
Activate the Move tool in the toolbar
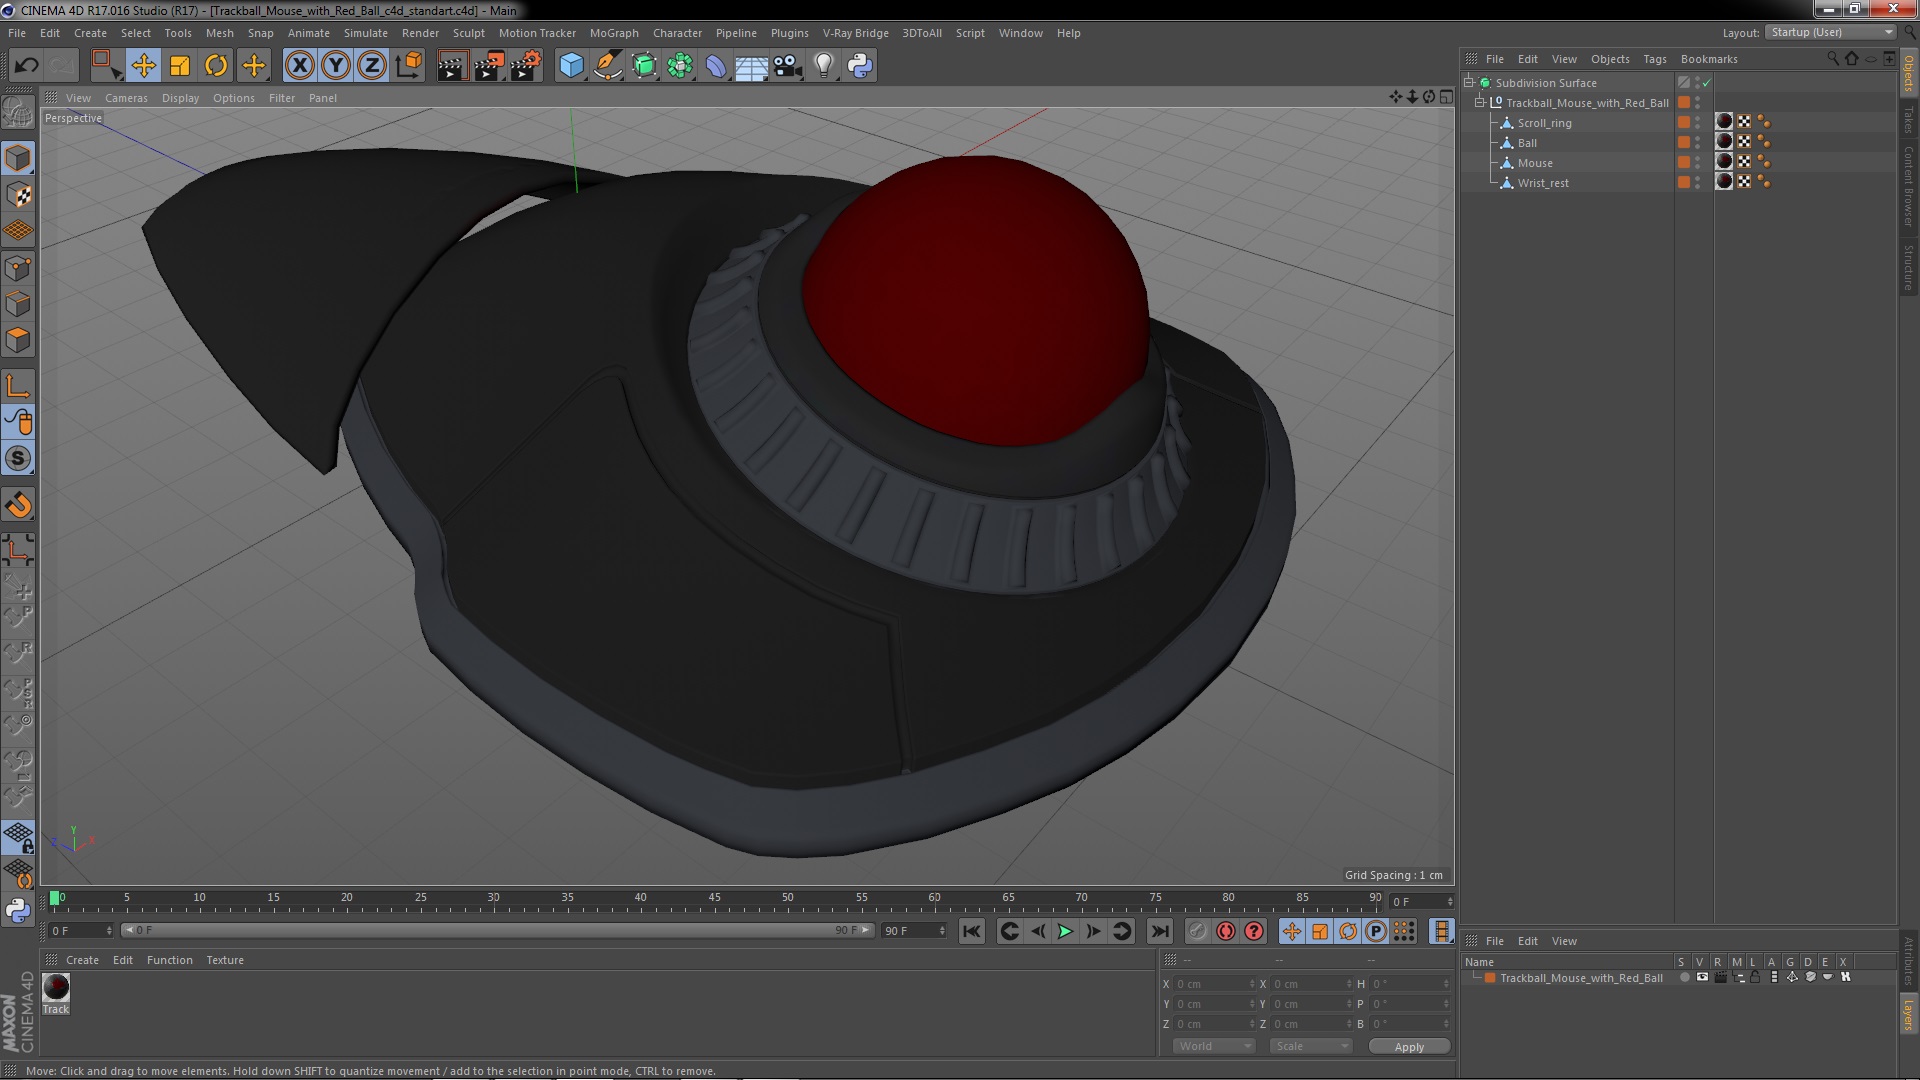[x=143, y=66]
